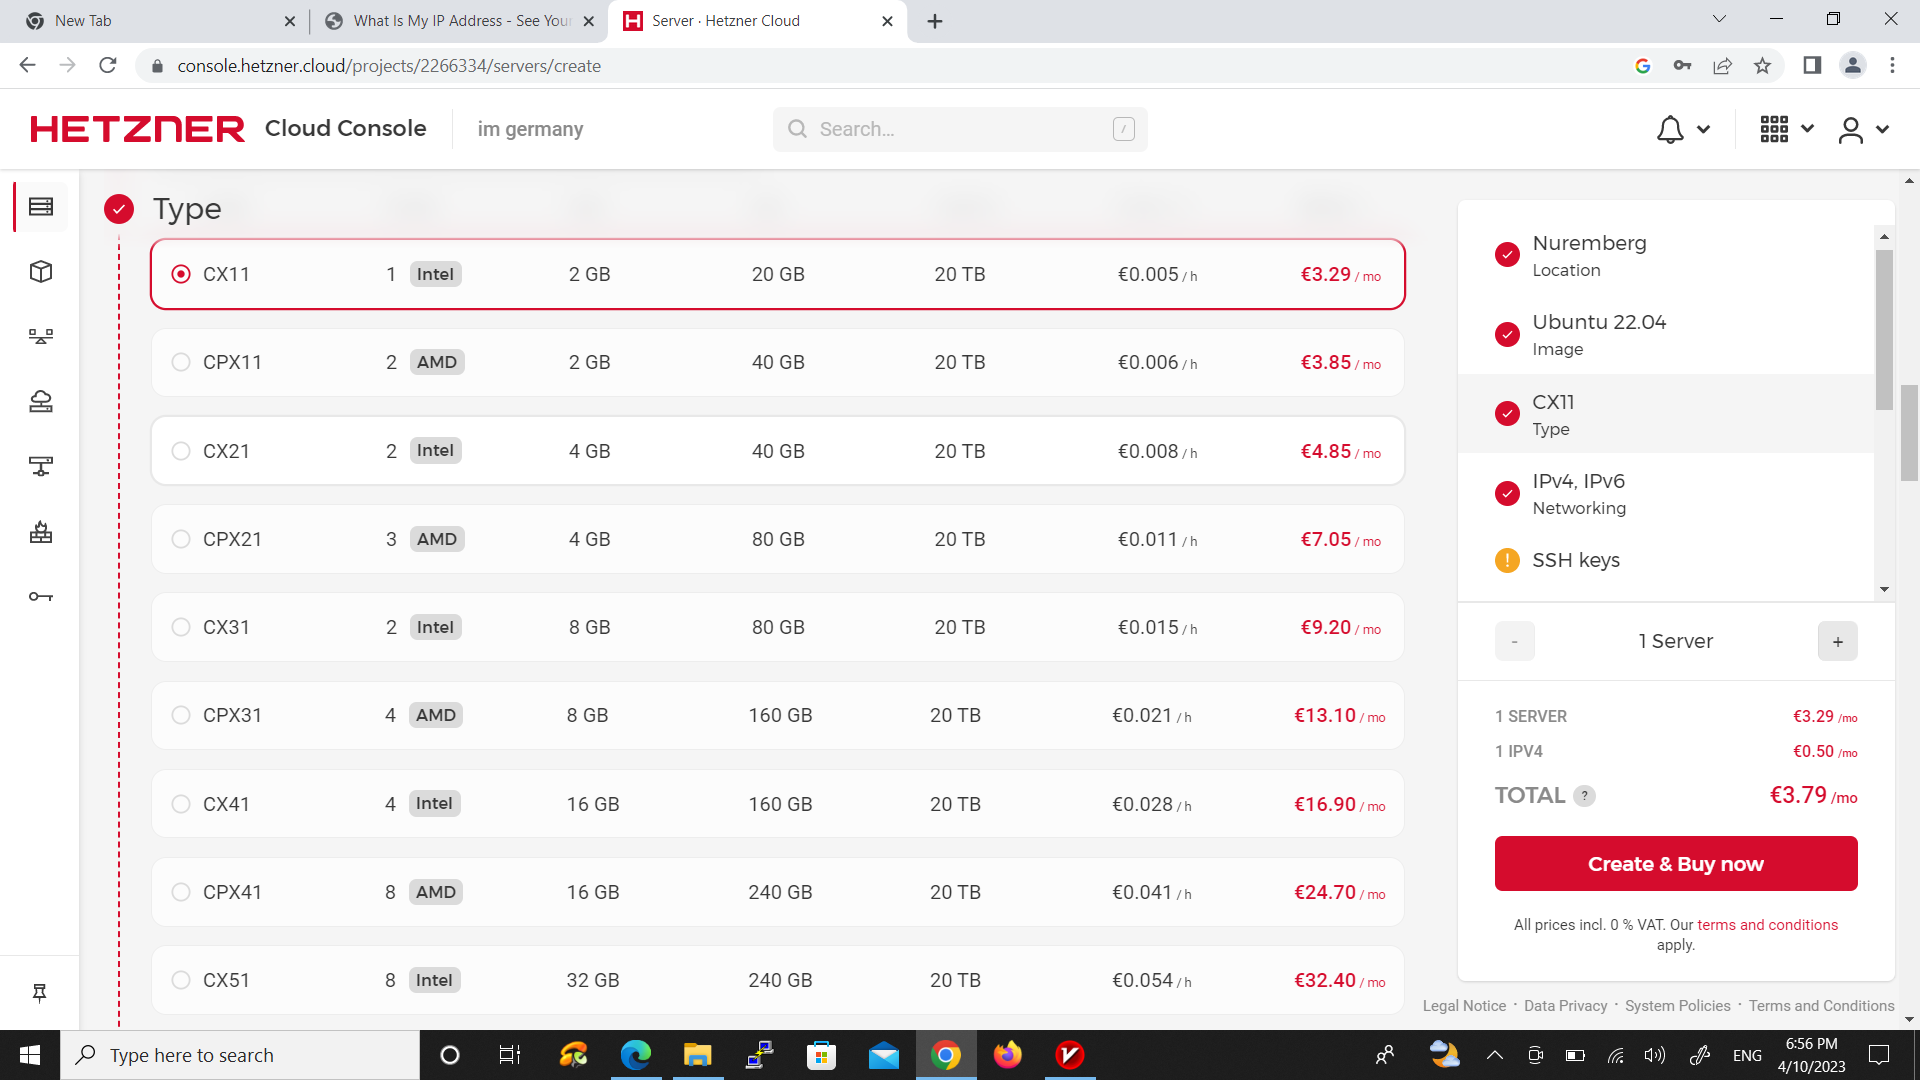The image size is (1920, 1080).
Task: Open the Security key sidebar icon
Action: [41, 597]
